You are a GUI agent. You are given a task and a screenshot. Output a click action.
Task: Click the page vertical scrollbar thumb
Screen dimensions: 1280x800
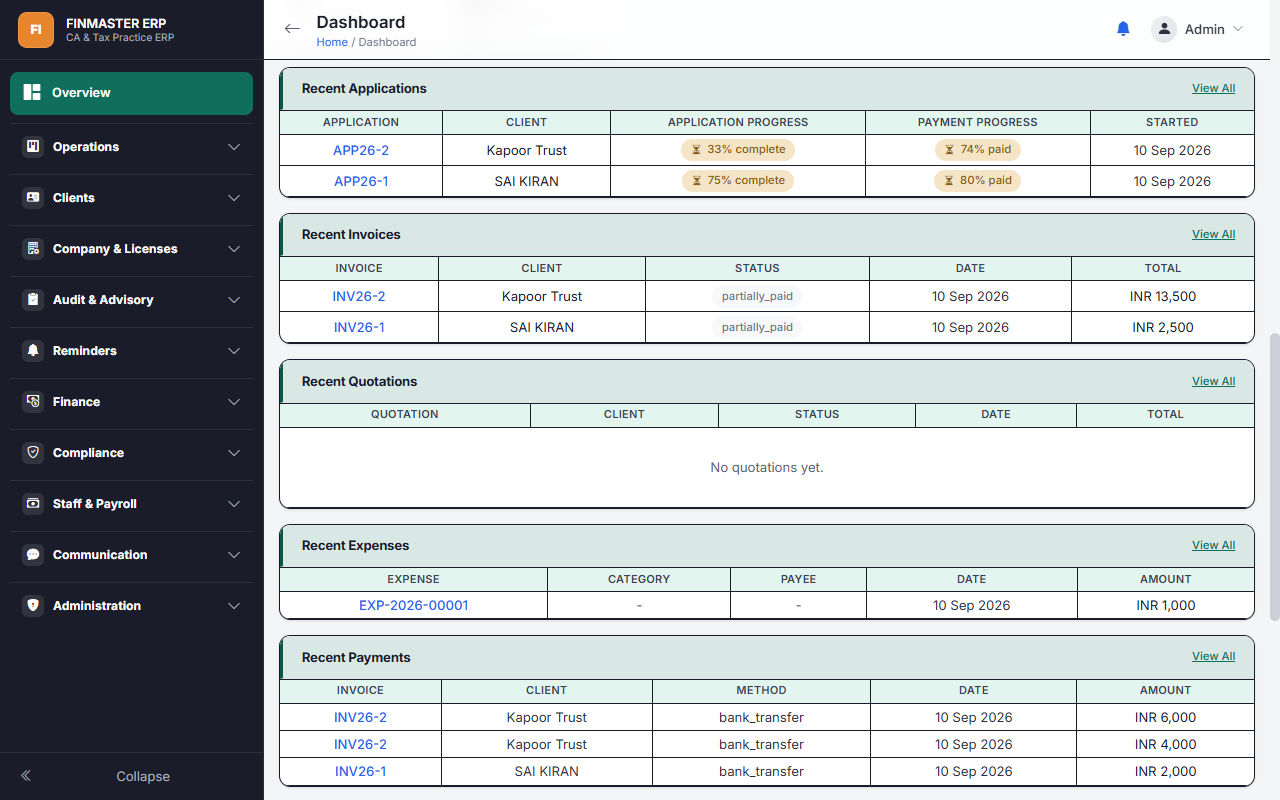(x=1274, y=477)
